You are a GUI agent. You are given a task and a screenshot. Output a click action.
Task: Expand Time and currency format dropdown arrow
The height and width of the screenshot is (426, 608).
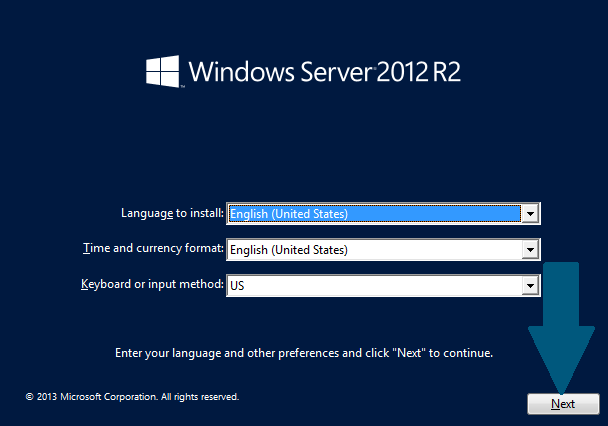point(530,250)
